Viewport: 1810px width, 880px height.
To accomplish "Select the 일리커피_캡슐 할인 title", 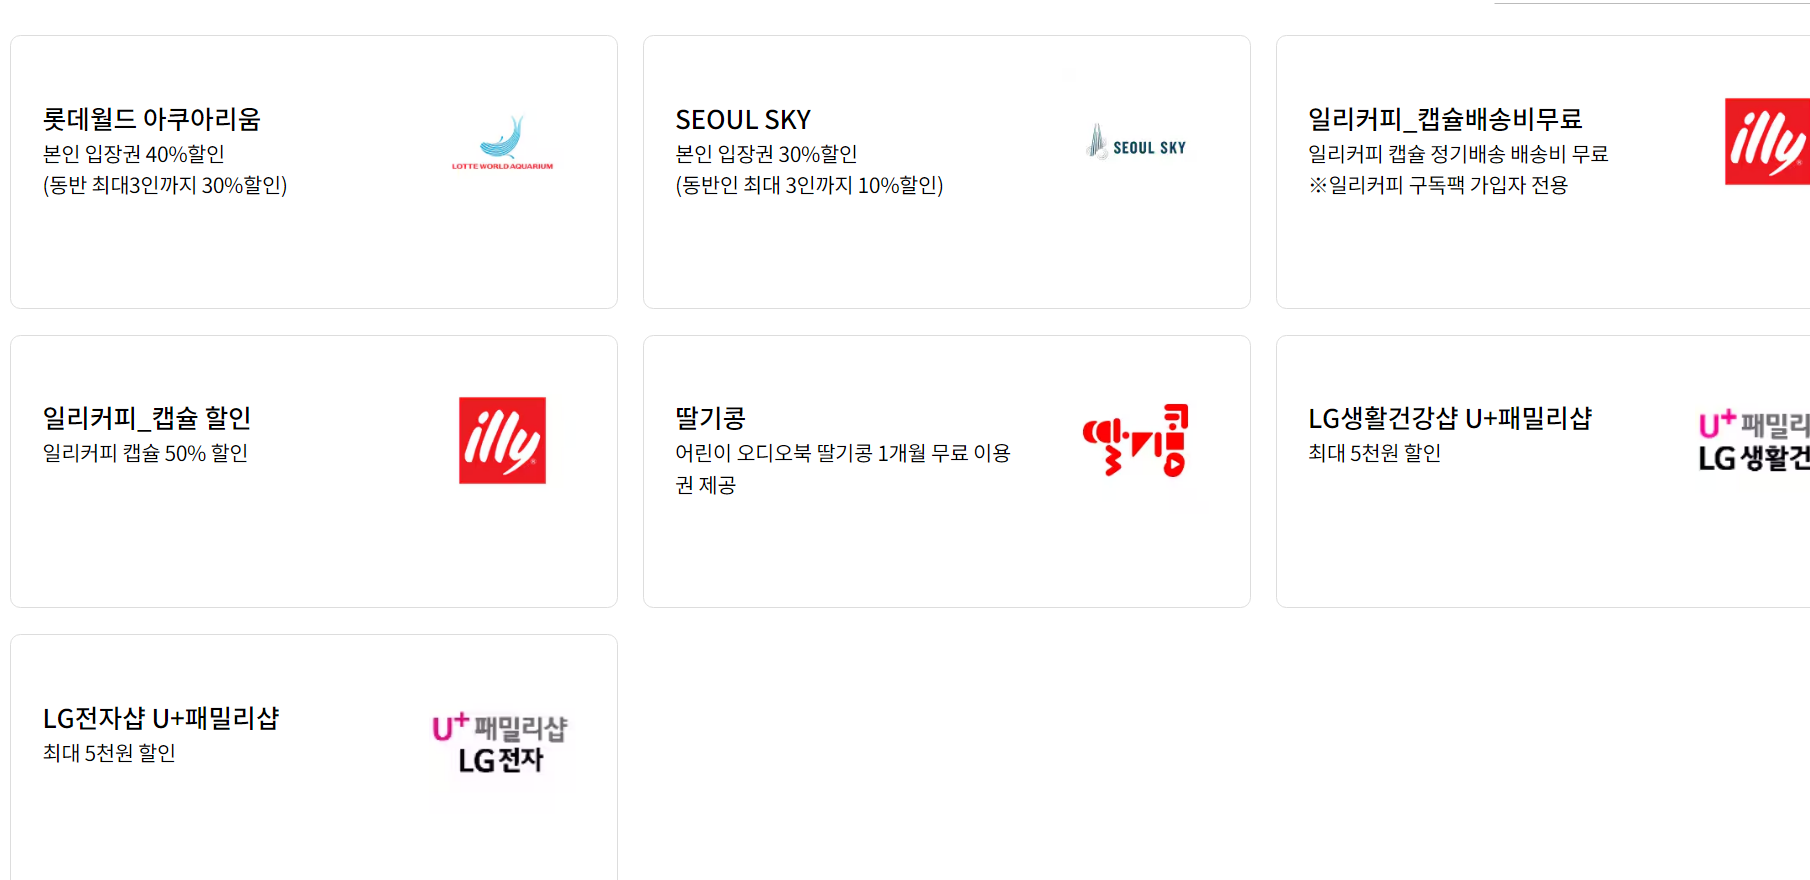I will point(147,418).
